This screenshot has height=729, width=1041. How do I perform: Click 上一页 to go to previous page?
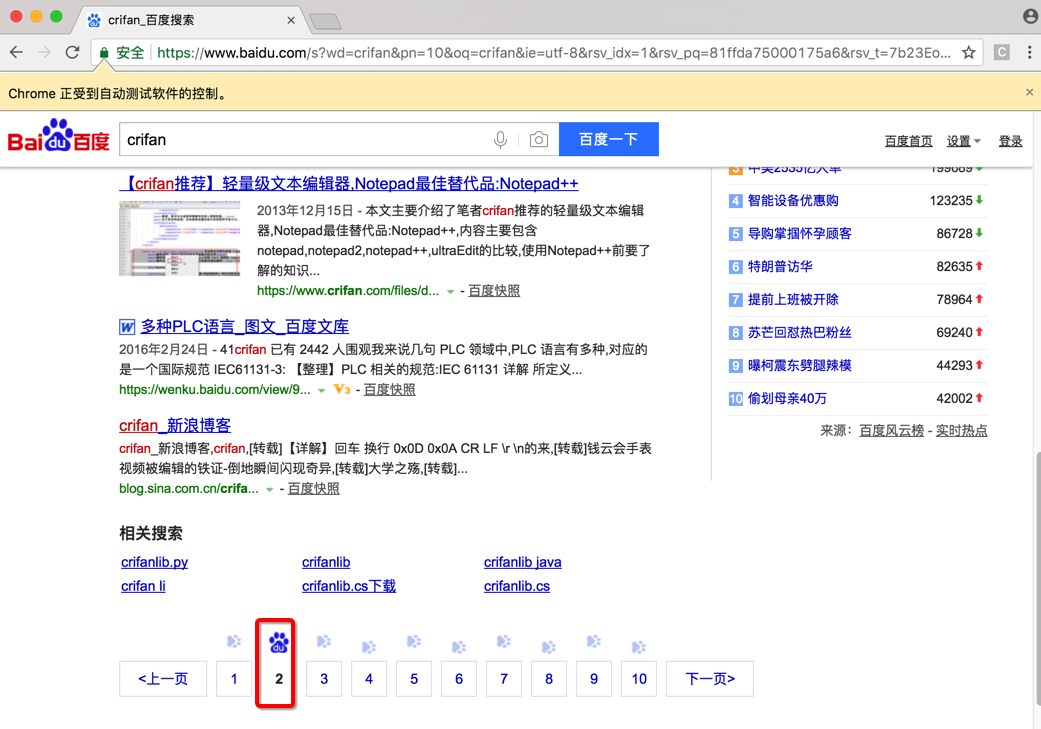pos(163,679)
